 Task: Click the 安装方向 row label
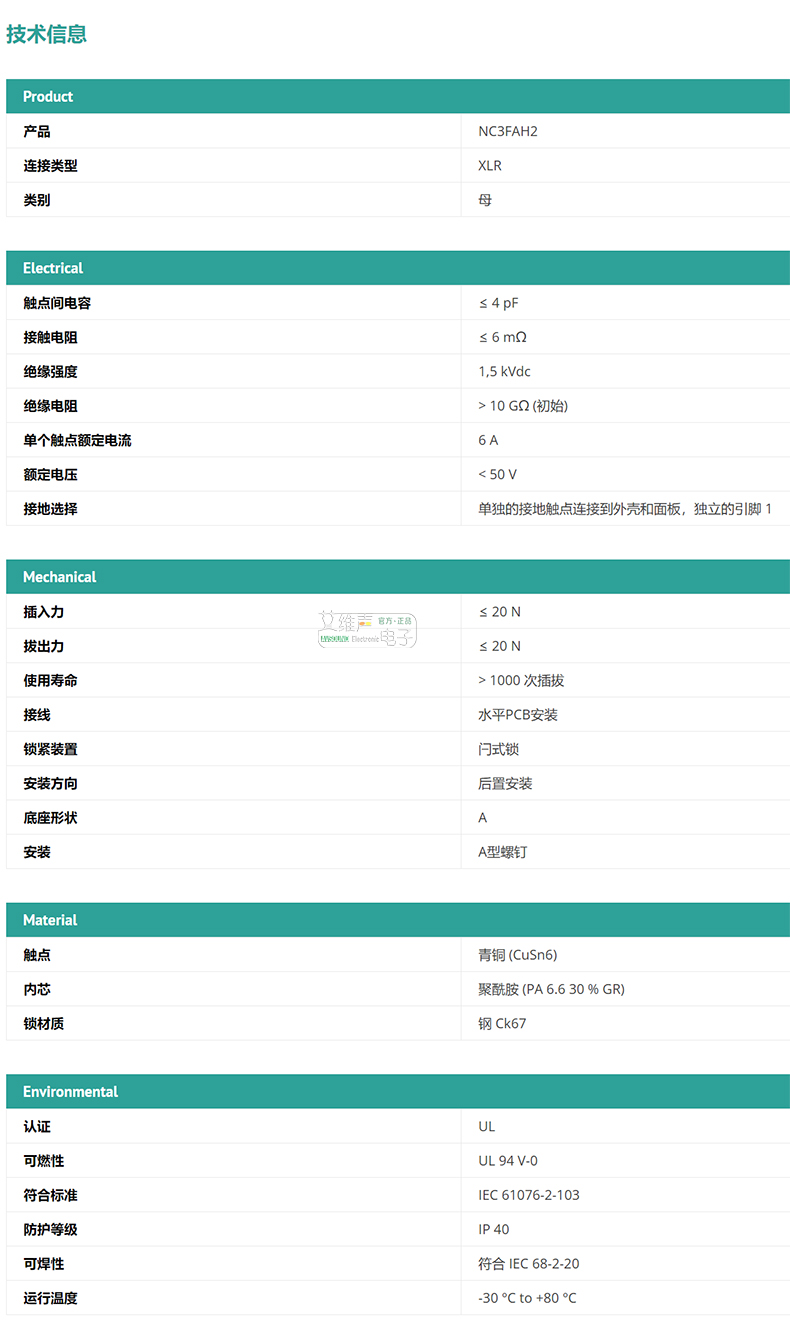point(50,783)
